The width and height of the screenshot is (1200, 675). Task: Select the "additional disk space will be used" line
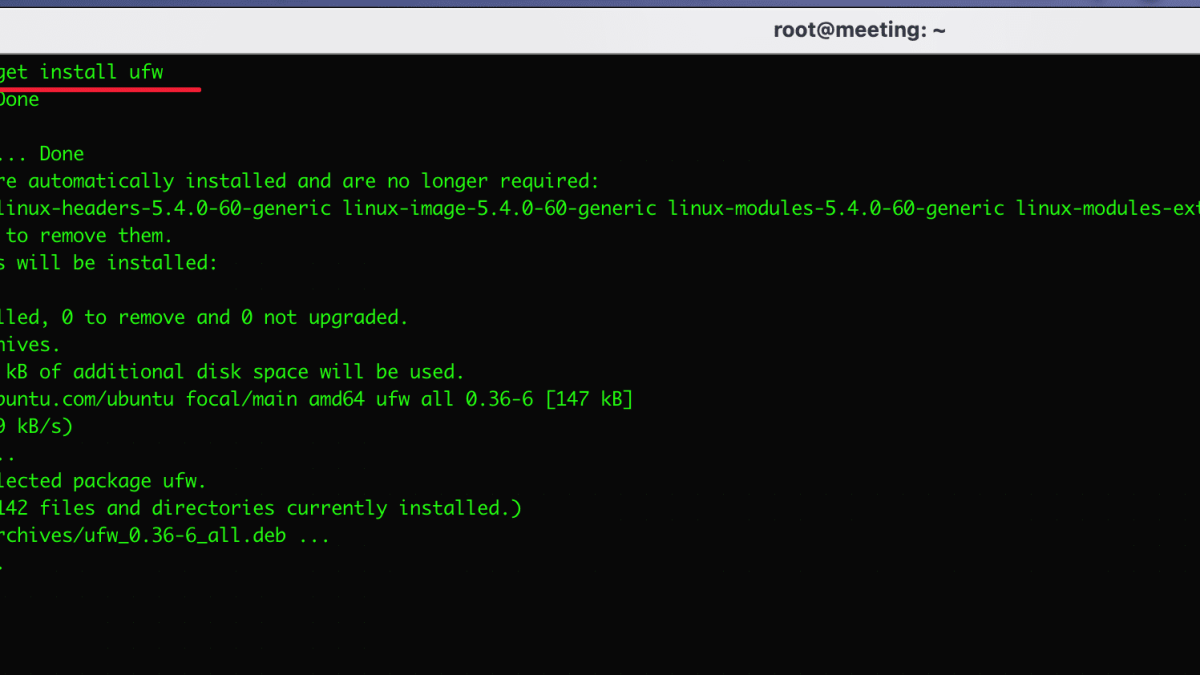click(230, 371)
